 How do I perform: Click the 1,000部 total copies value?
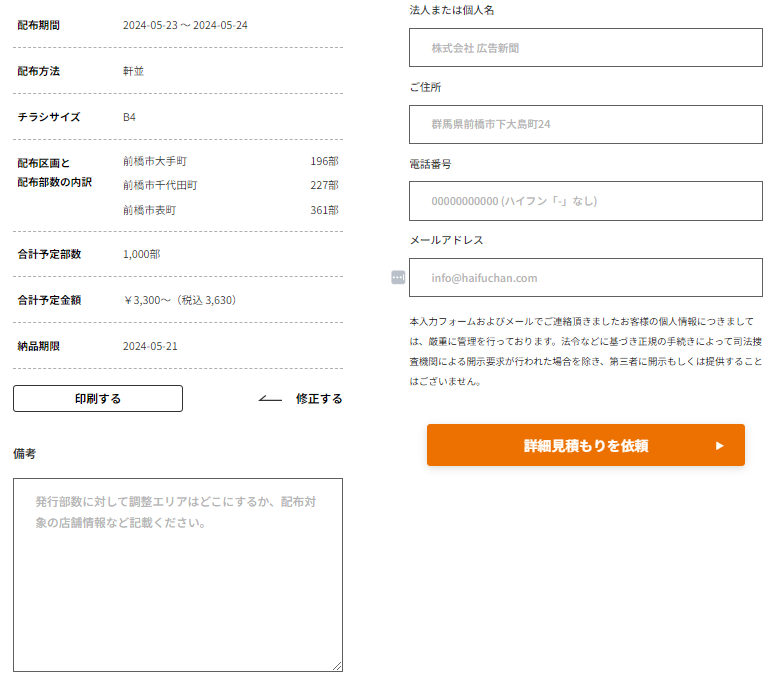pos(142,254)
